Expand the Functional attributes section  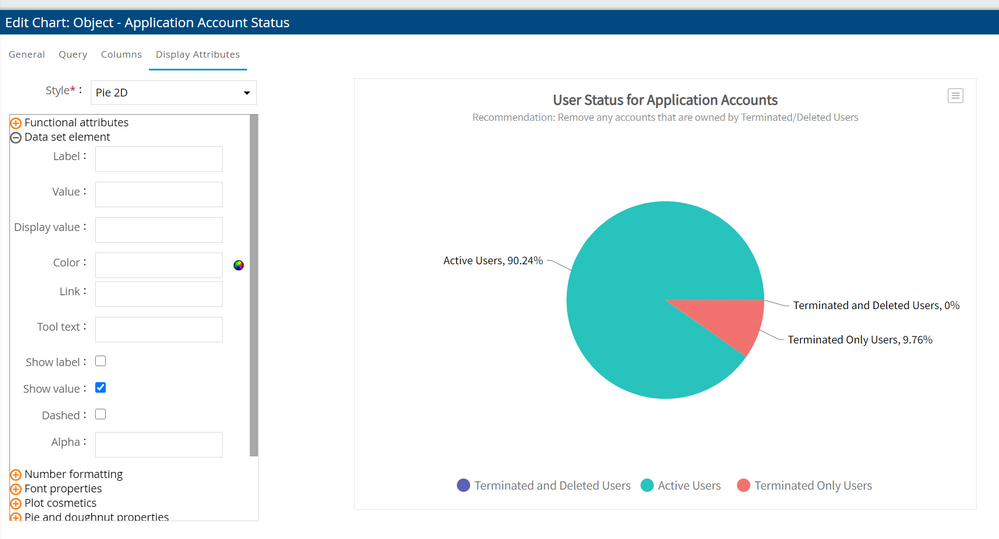click(x=16, y=123)
